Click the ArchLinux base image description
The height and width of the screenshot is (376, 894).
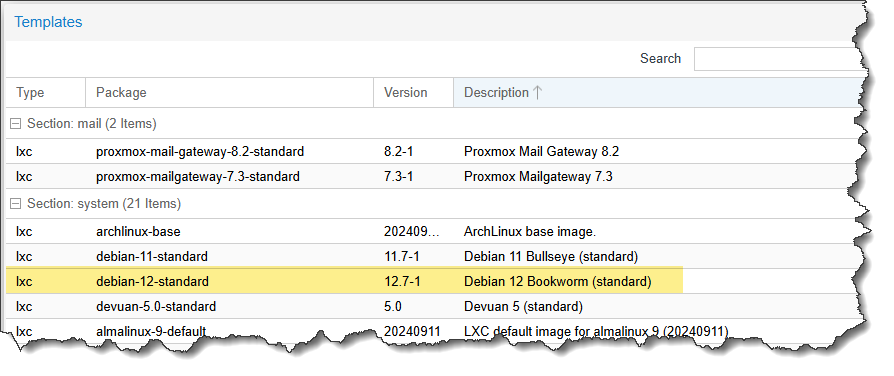pos(530,232)
